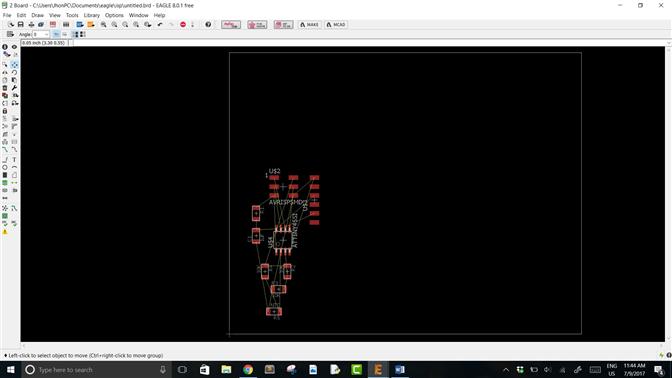Open the View menu
The width and height of the screenshot is (672, 378).
(54, 15)
